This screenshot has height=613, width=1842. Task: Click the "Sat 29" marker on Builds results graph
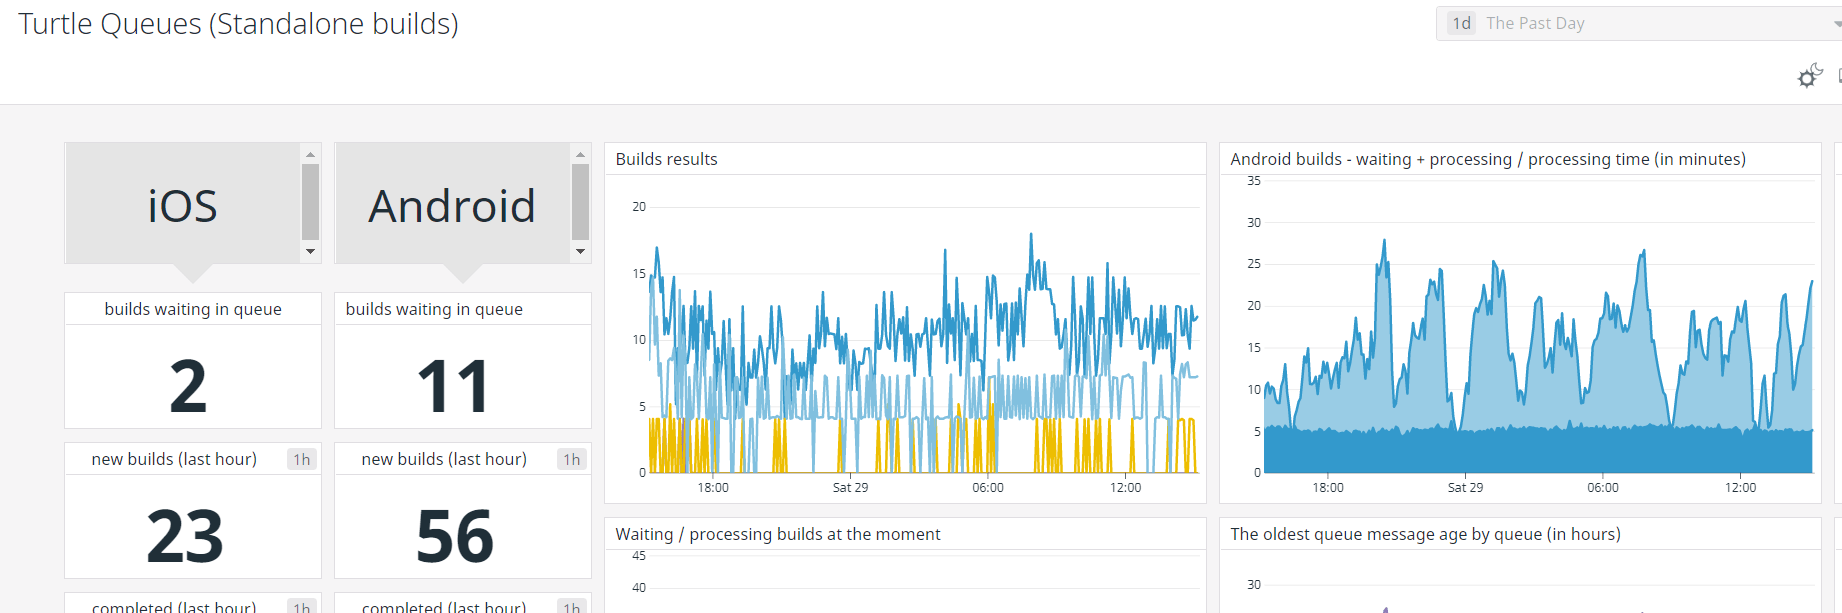(x=850, y=488)
